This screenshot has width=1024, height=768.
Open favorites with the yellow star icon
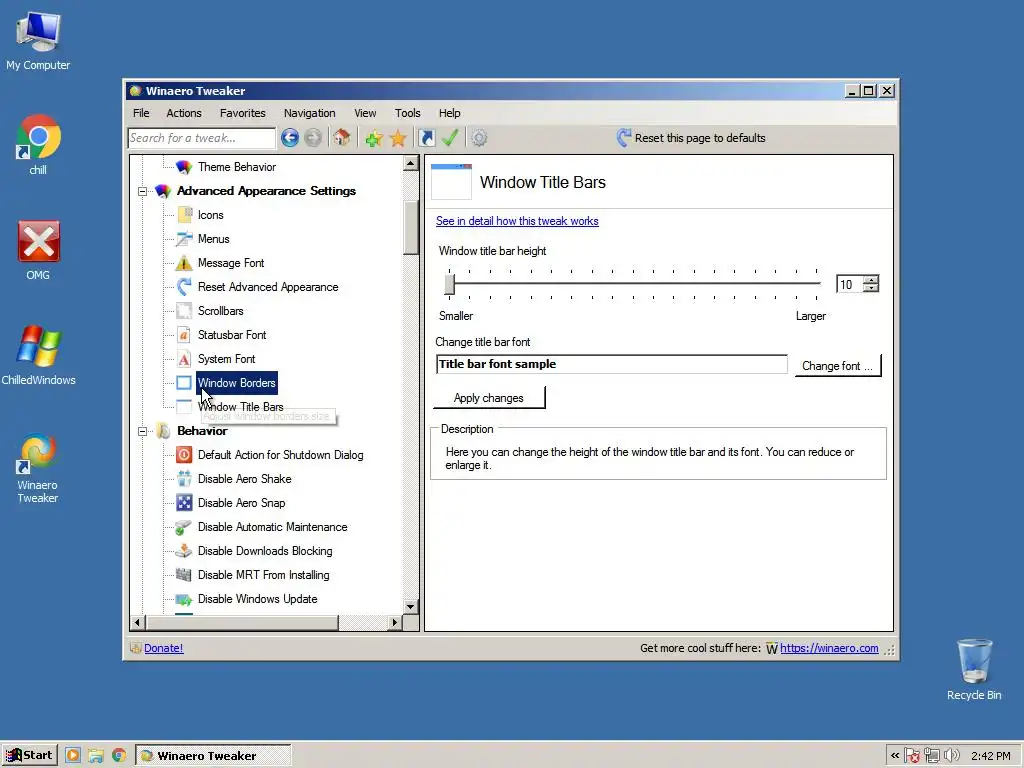[398, 138]
